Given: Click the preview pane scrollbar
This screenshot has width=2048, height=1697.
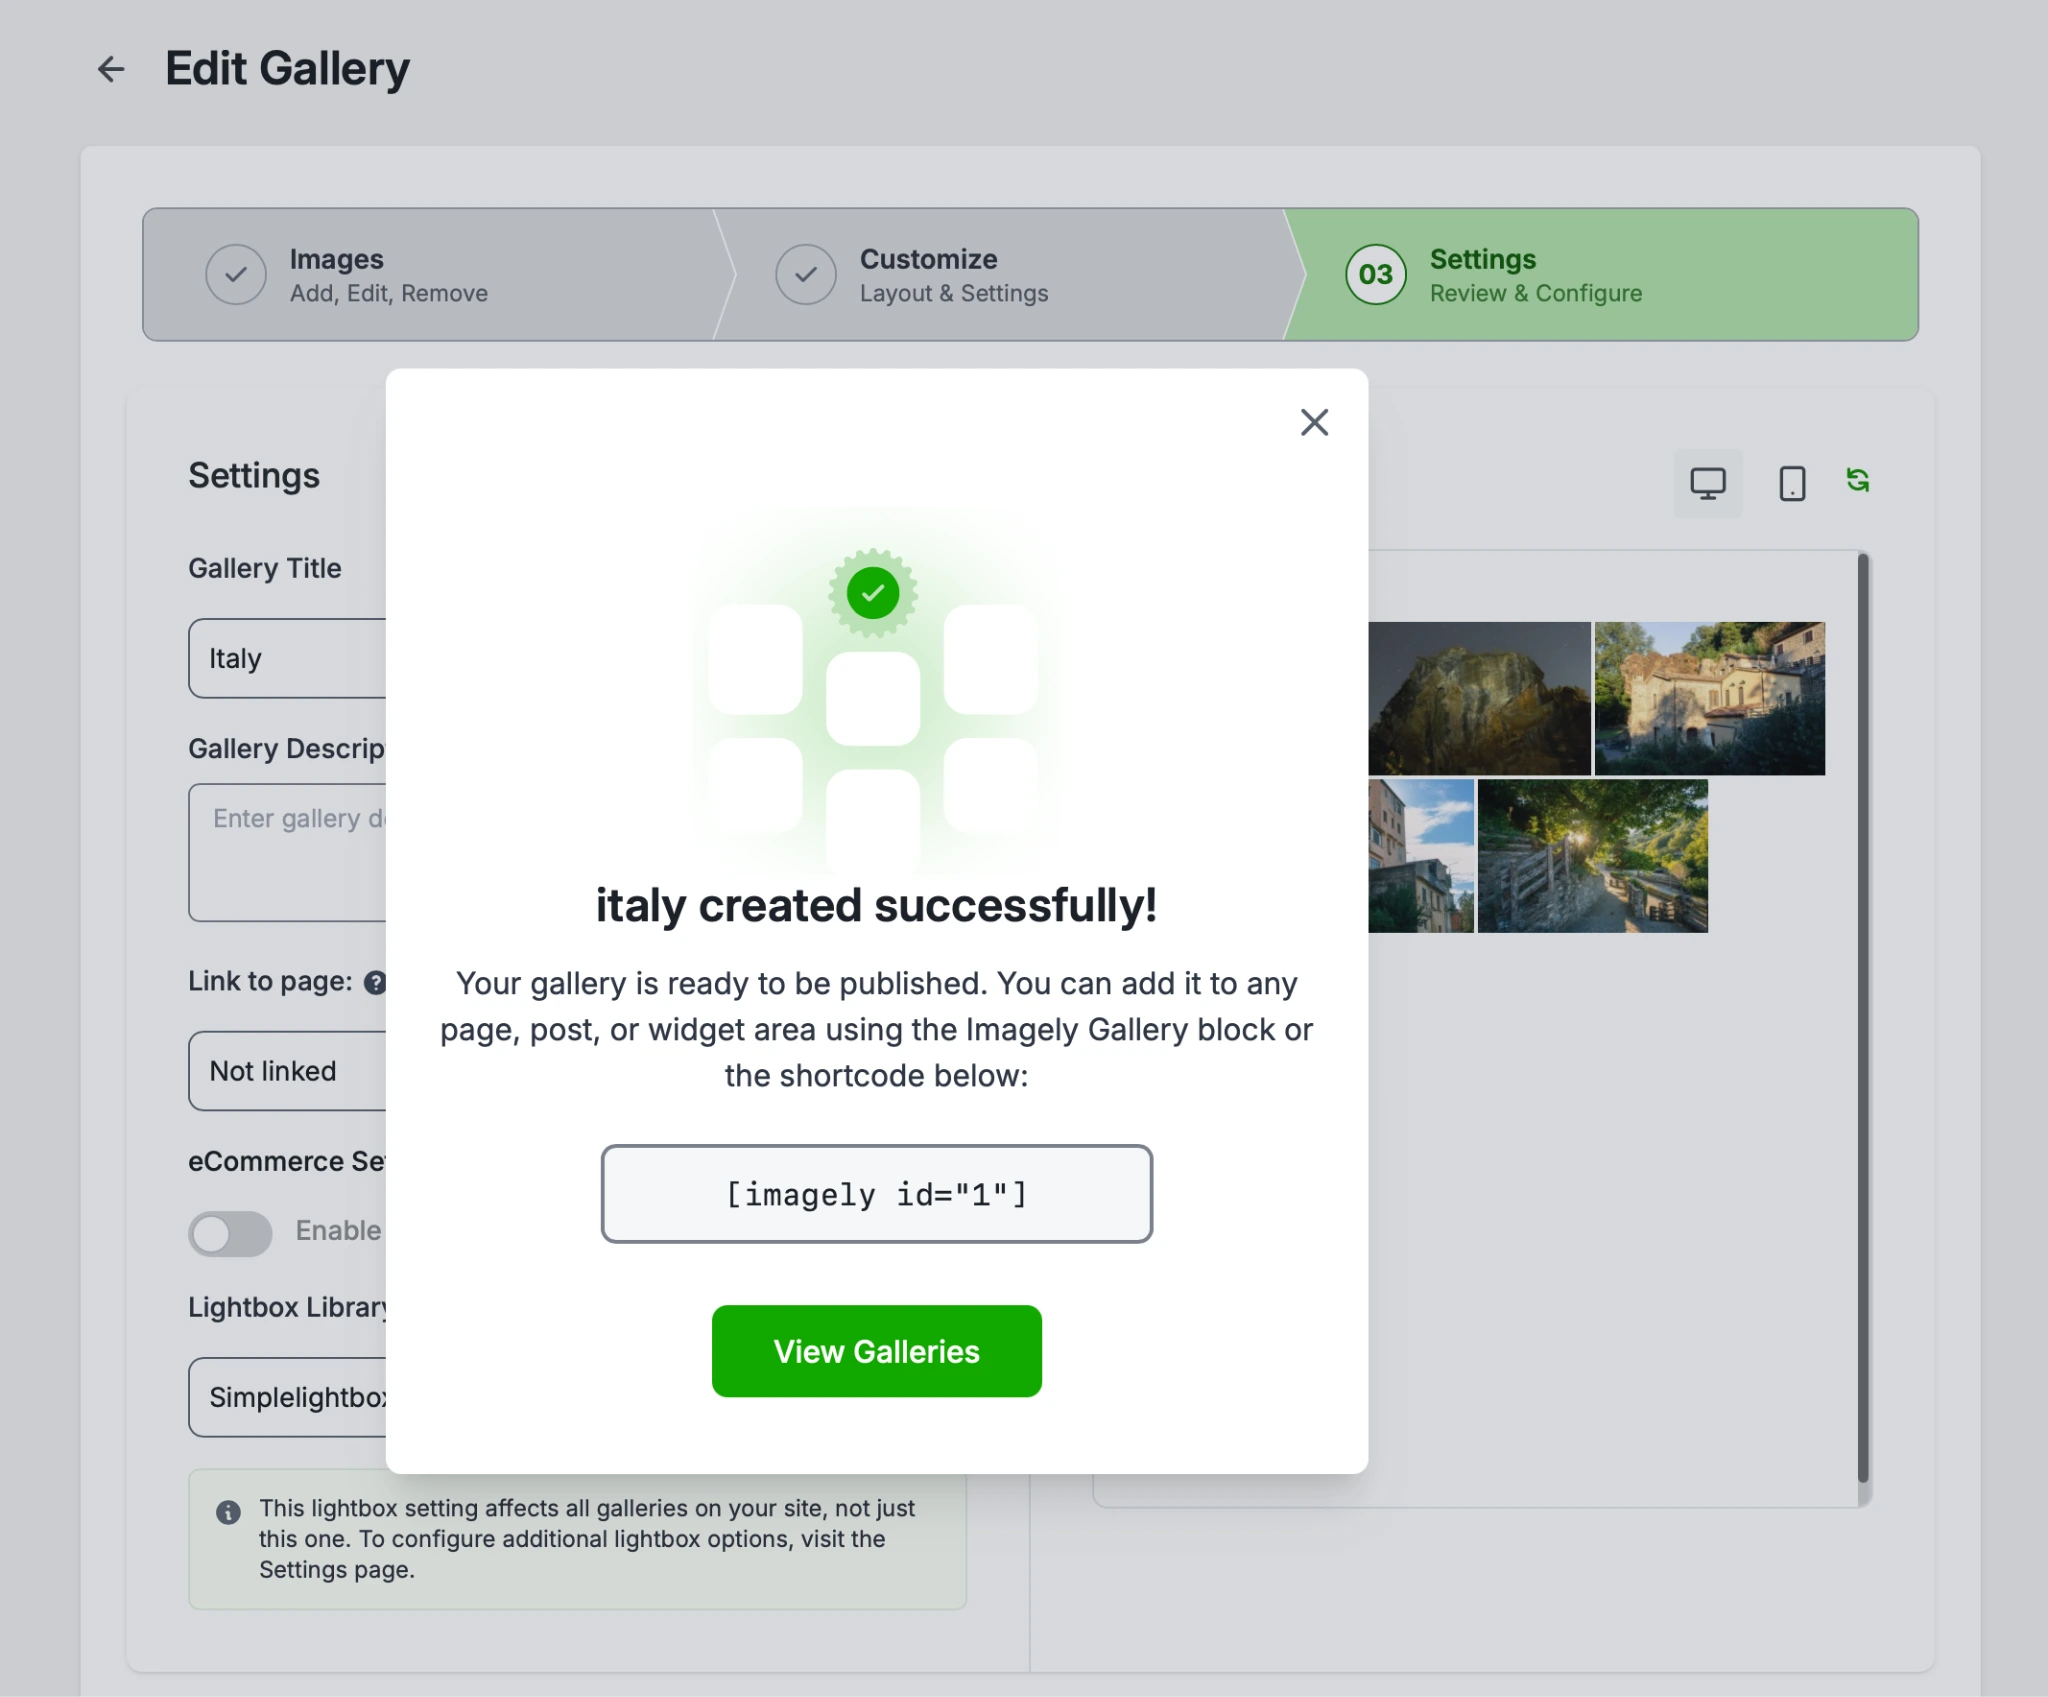Looking at the screenshot, I should pyautogui.click(x=1863, y=1018).
